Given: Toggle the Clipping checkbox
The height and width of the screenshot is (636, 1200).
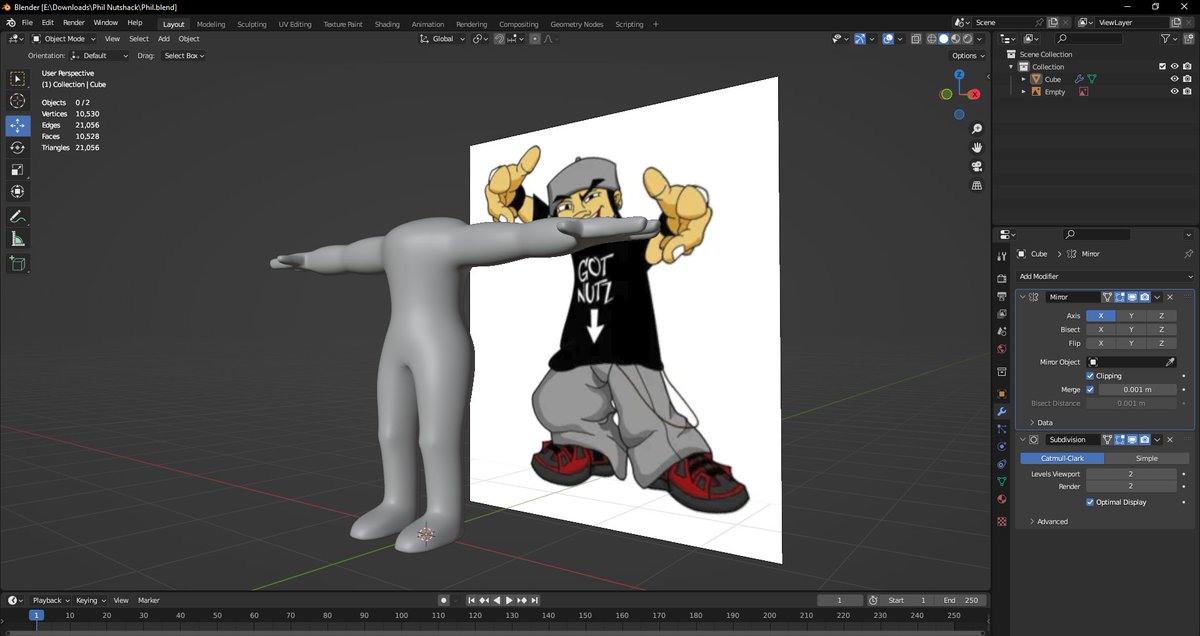Looking at the screenshot, I should pyautogui.click(x=1090, y=376).
